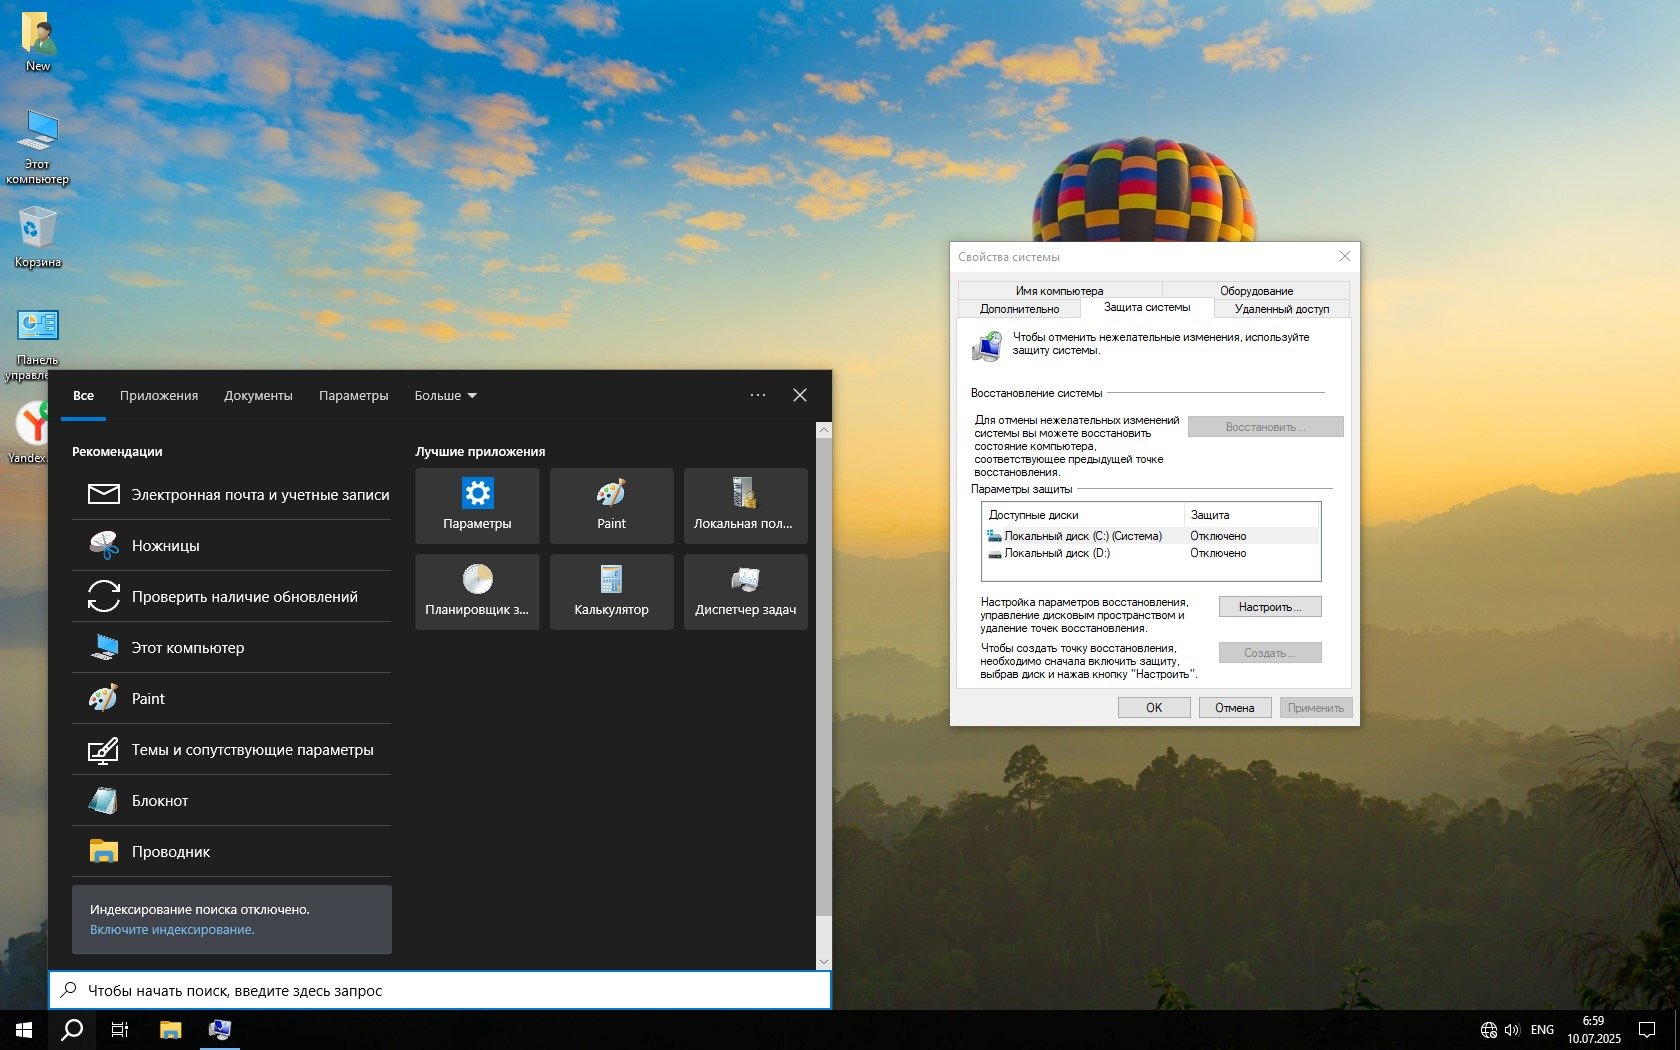This screenshot has height=1050, width=1680.
Task: Open the Удаленный доступ tab
Action: coord(1281,309)
